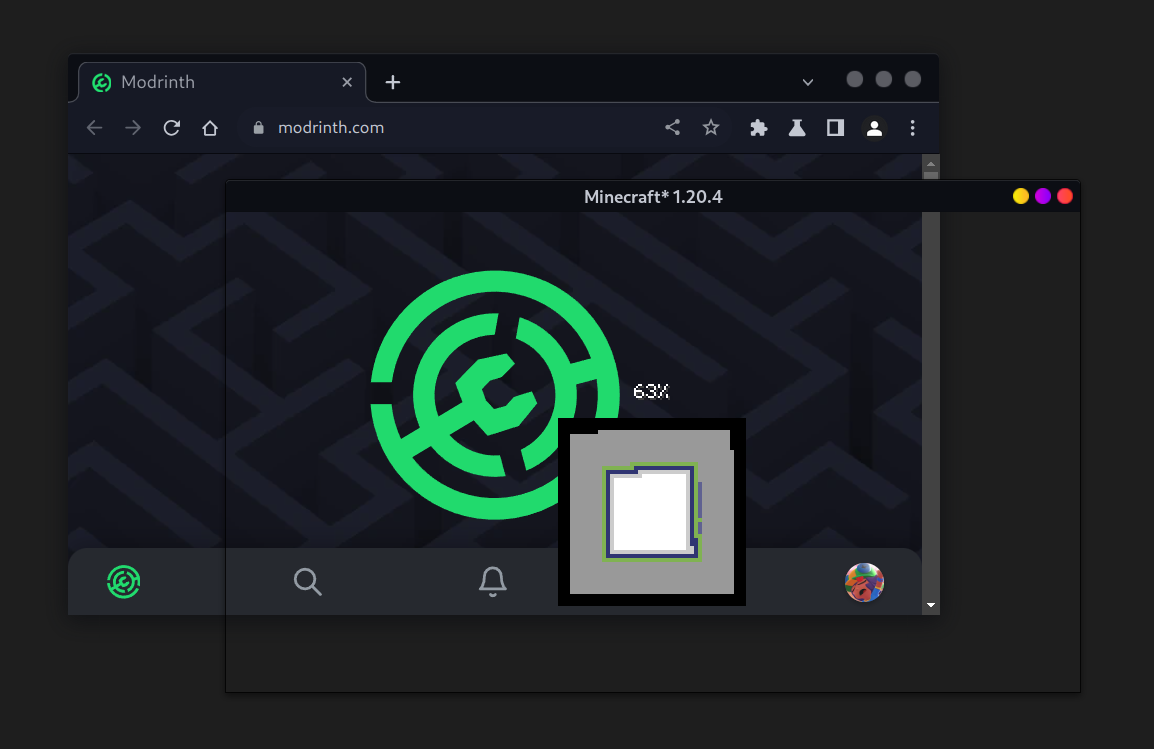Go to the browser home page

(x=210, y=128)
